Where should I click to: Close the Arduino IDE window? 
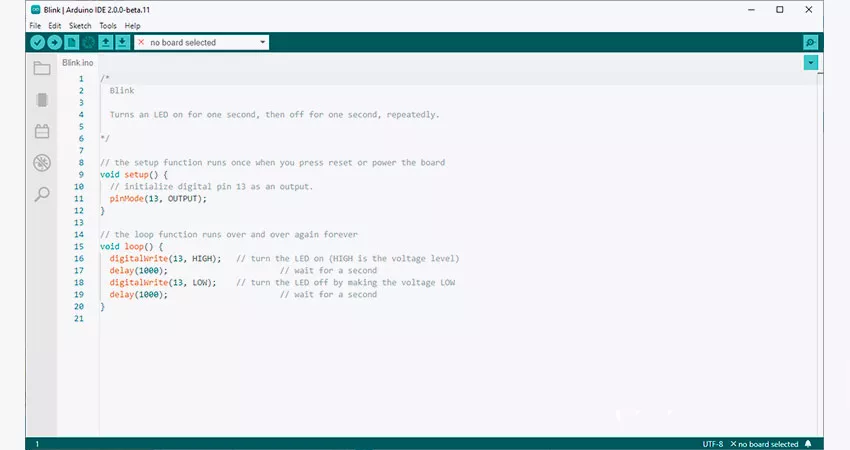click(809, 10)
